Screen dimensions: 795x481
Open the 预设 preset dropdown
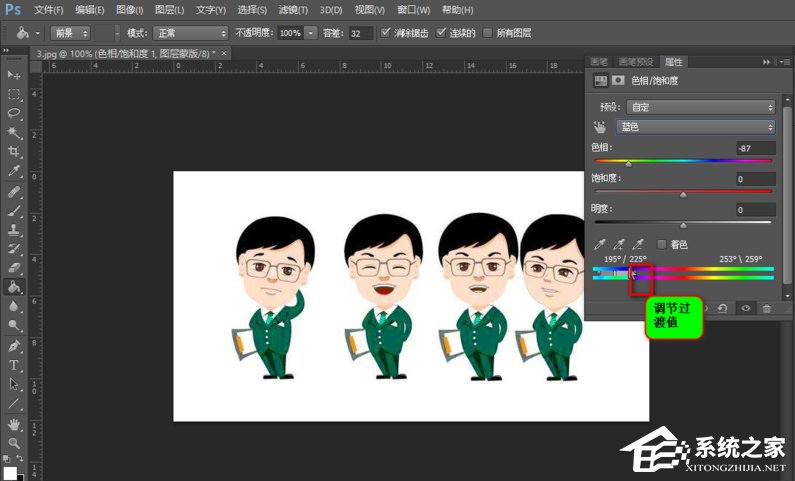point(701,107)
